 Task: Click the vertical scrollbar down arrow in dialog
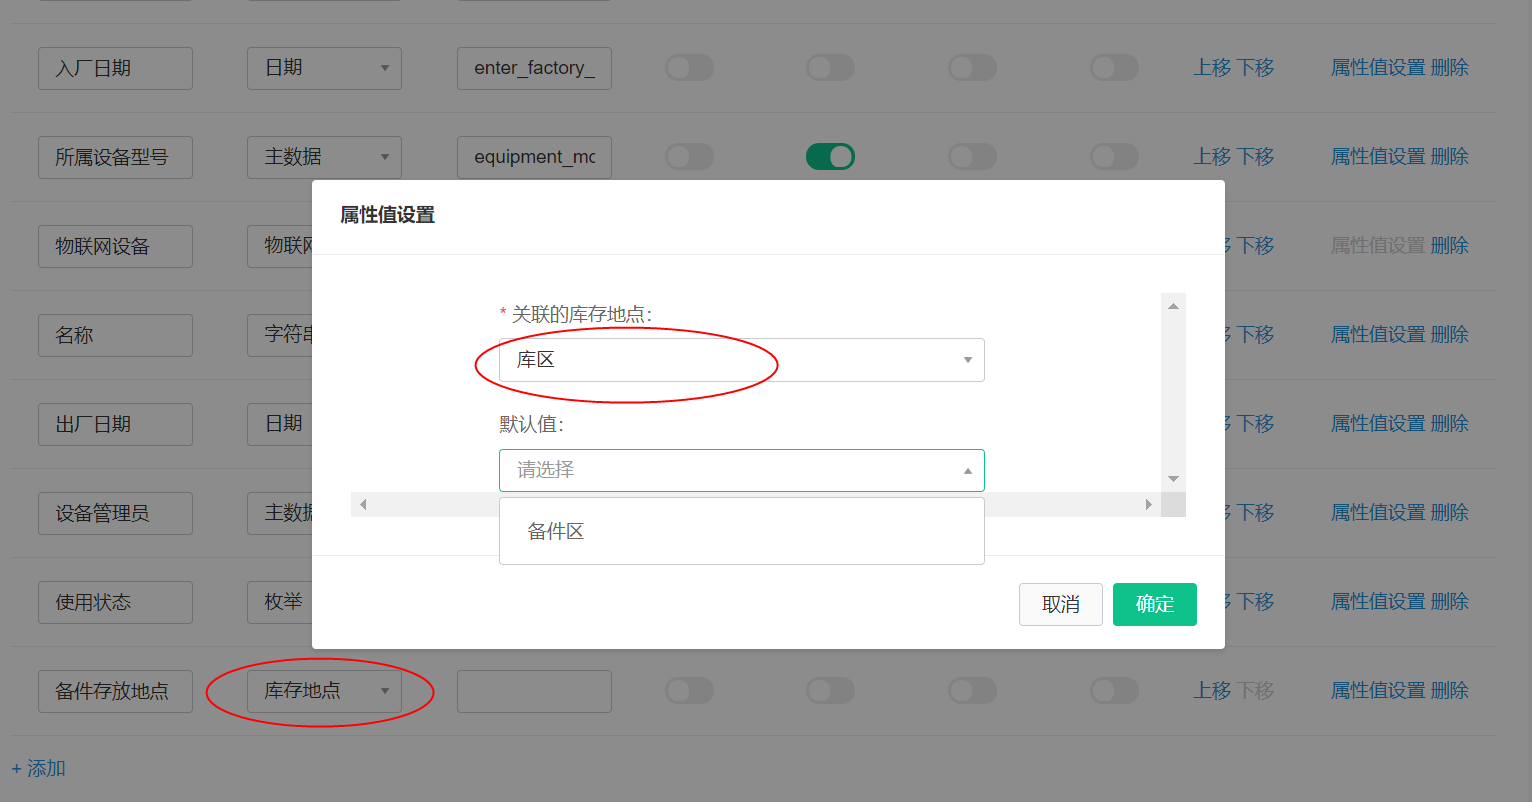tap(1173, 479)
